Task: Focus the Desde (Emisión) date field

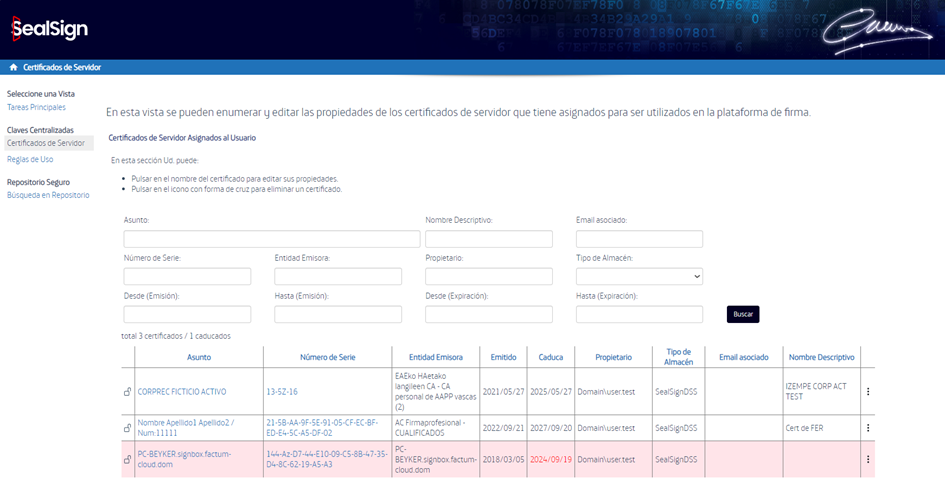Action: (187, 314)
